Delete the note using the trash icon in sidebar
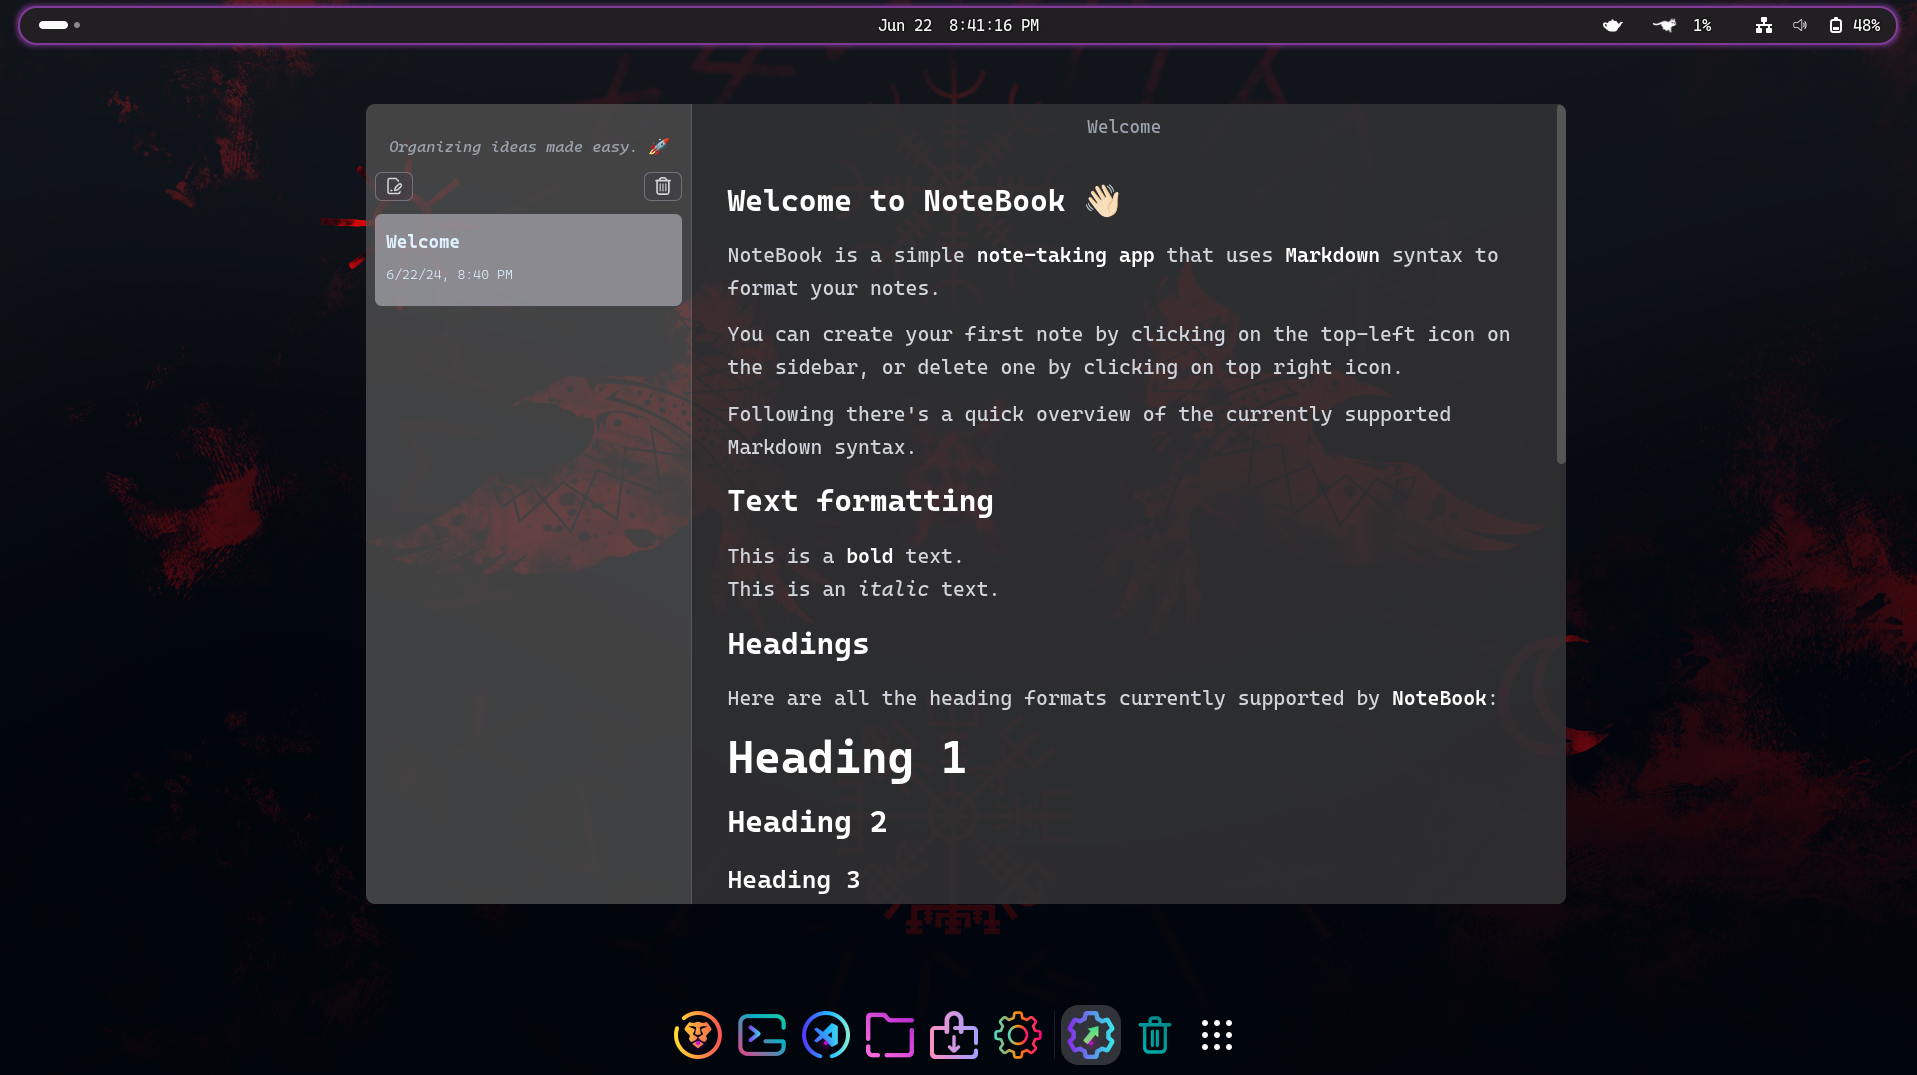Screen dimensions: 1917x1075 (663, 186)
